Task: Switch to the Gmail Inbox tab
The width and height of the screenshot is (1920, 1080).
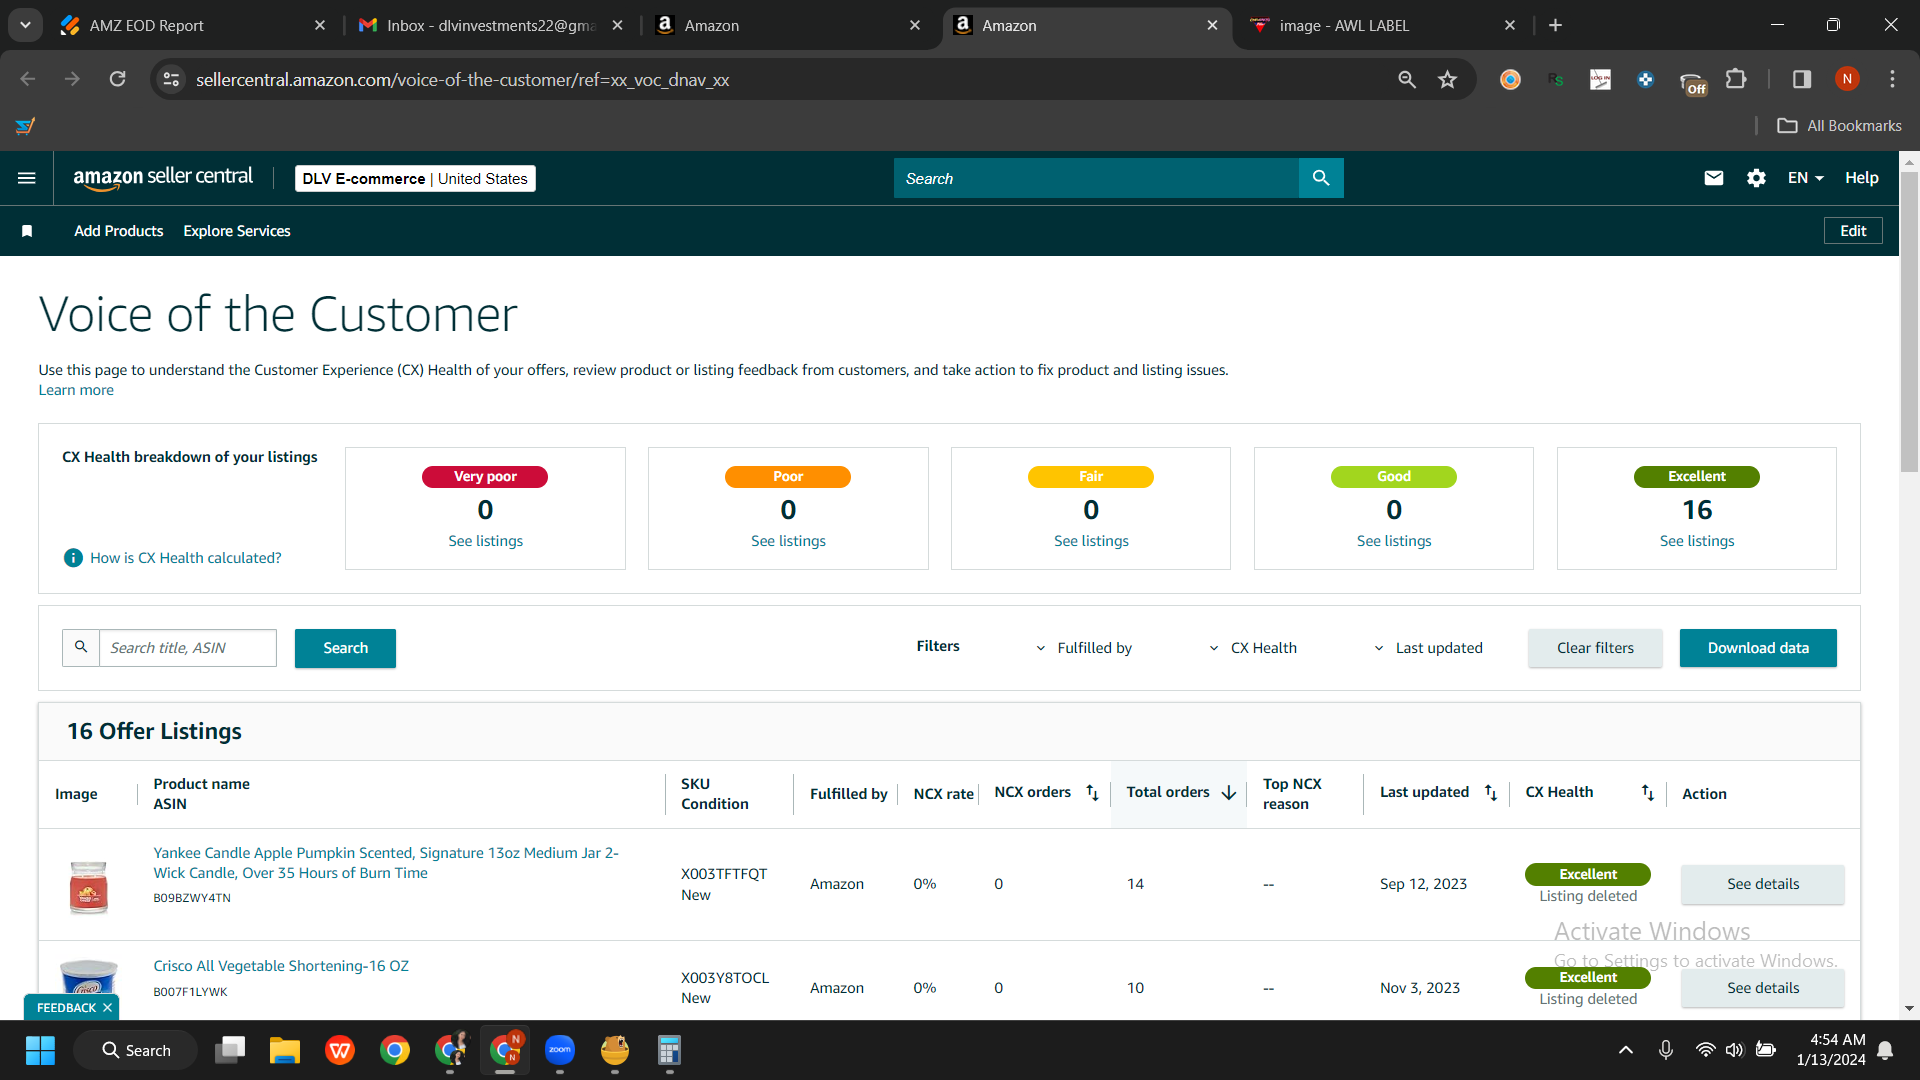Action: [490, 25]
